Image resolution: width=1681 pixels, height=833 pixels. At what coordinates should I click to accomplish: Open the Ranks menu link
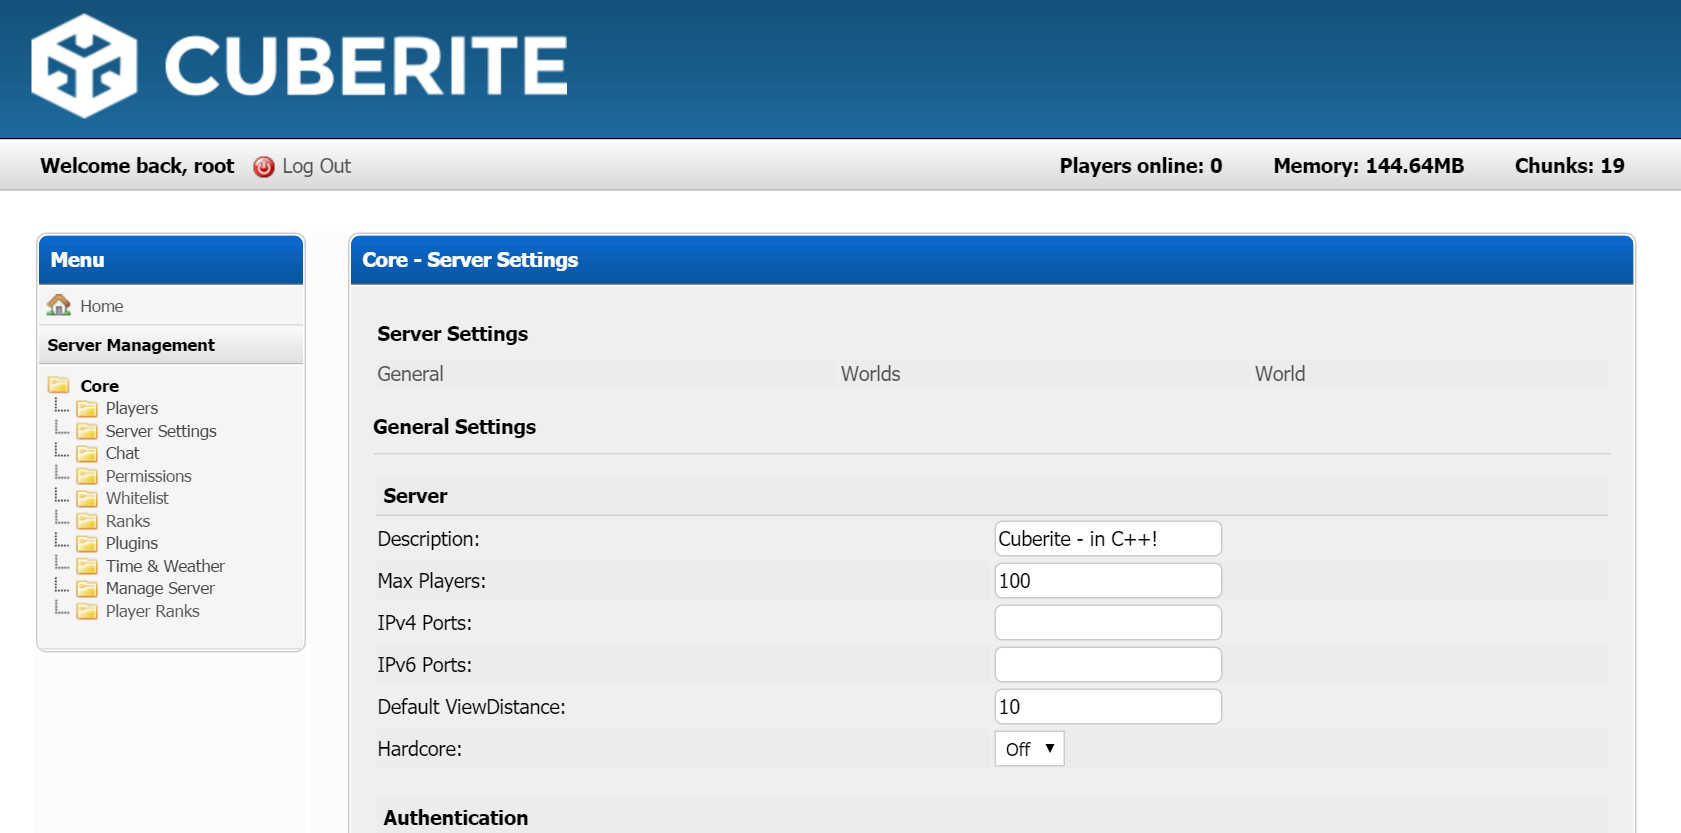point(128,521)
